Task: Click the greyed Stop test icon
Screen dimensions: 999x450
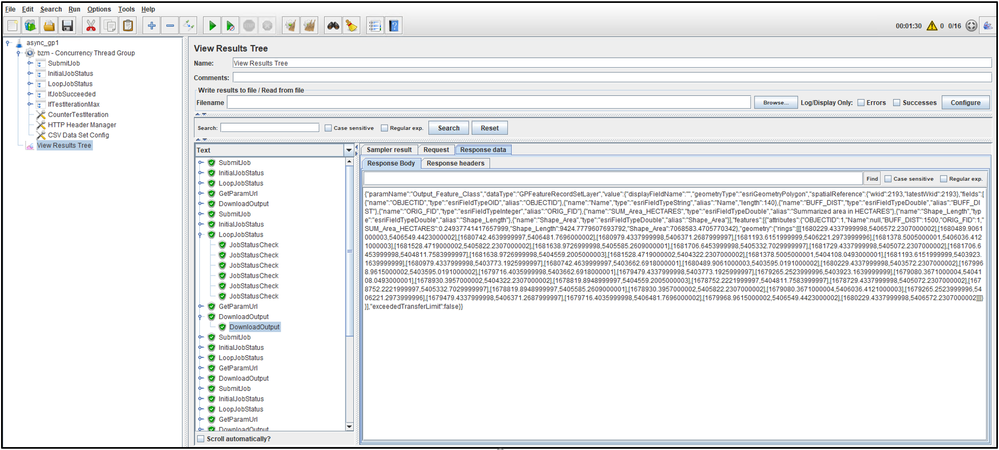Action: coord(249,25)
